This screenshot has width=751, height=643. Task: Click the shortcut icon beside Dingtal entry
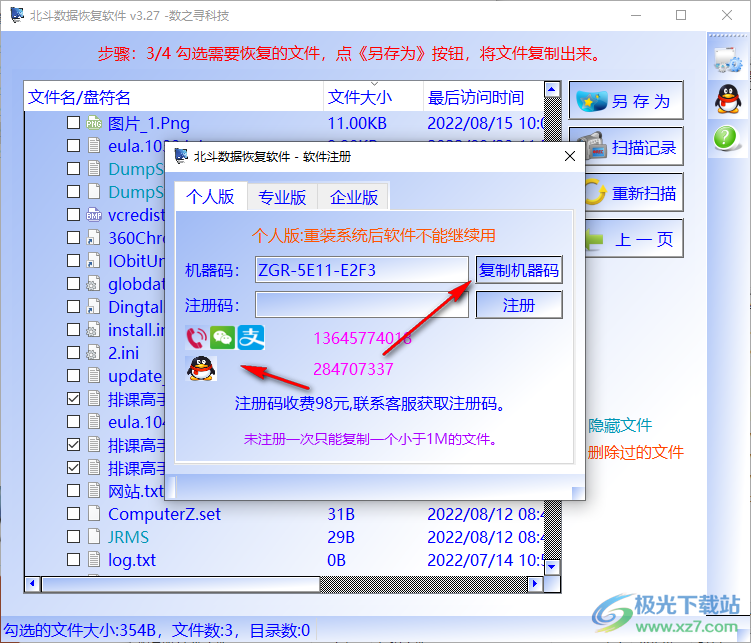coord(93,307)
